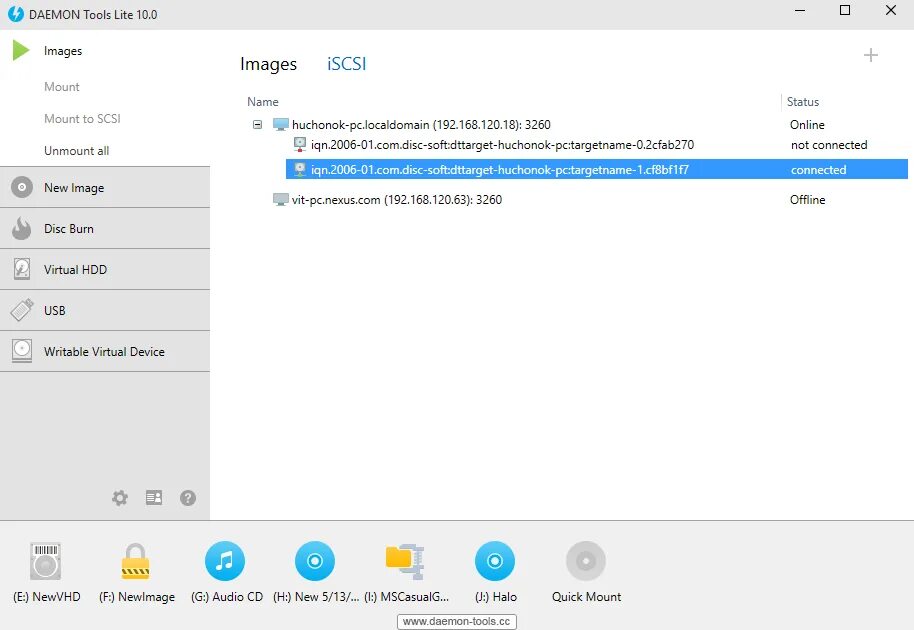Click the connected status in the highlighted row
This screenshot has height=630, width=914.
(818, 170)
